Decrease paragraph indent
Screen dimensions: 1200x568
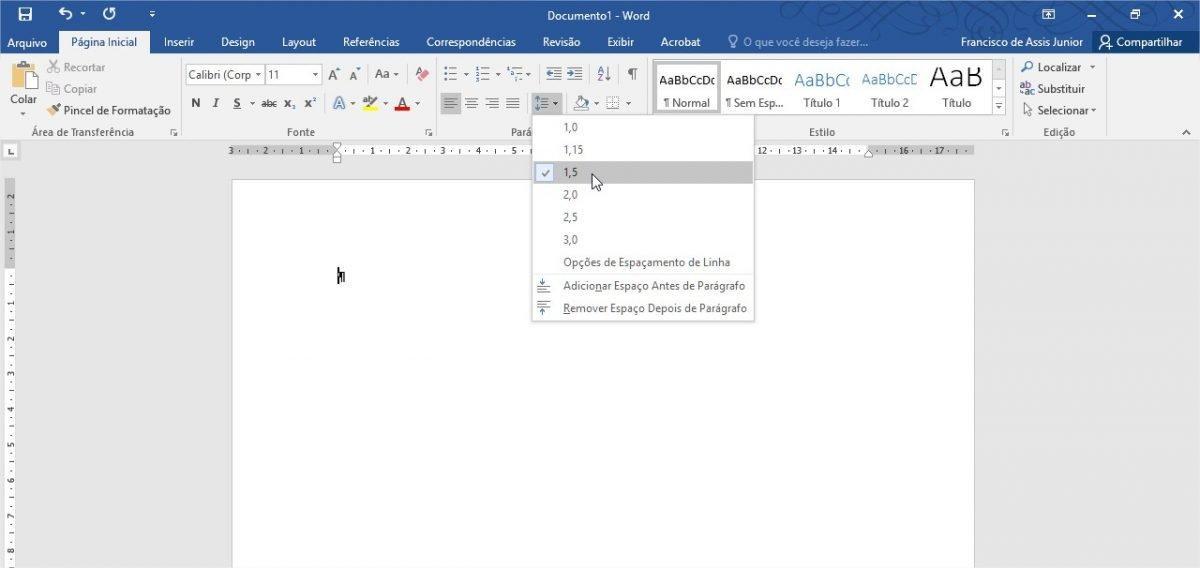pos(553,74)
